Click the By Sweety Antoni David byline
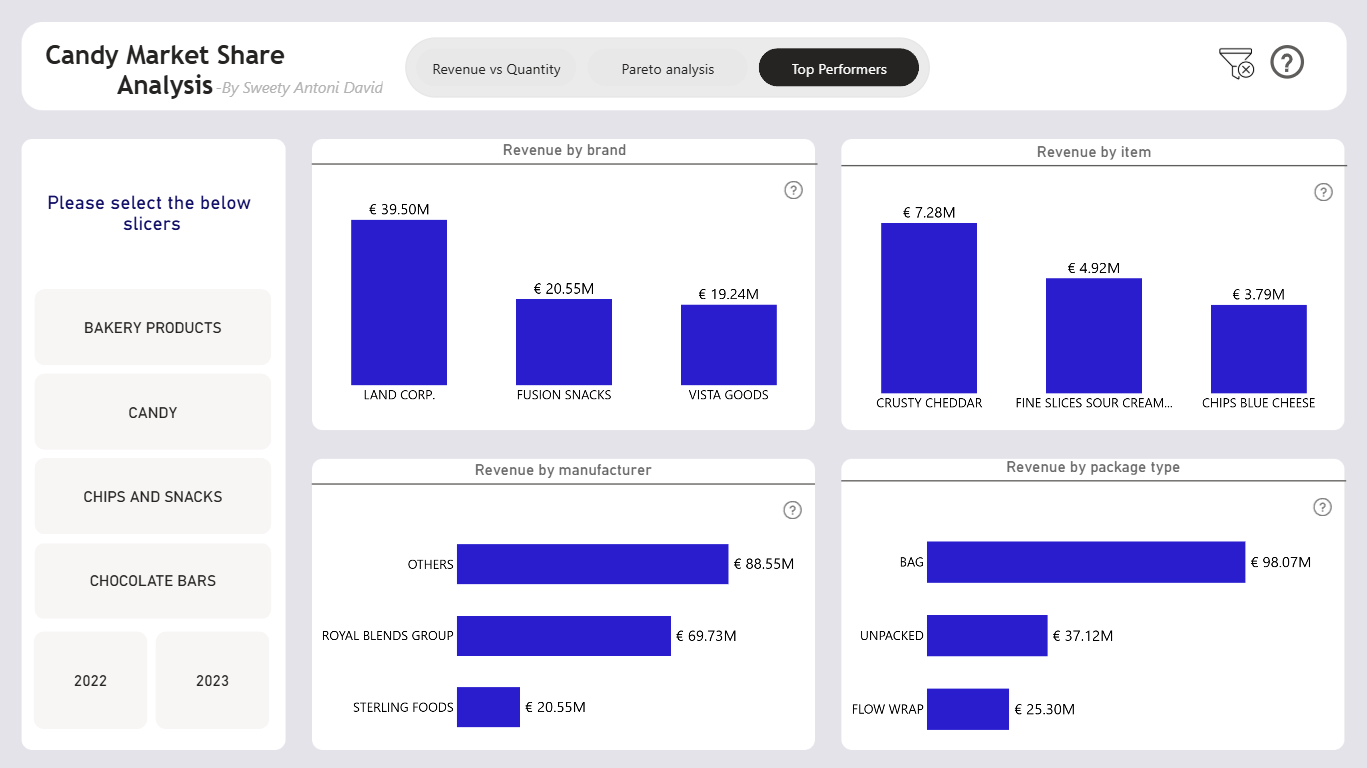1367x768 pixels. 300,88
